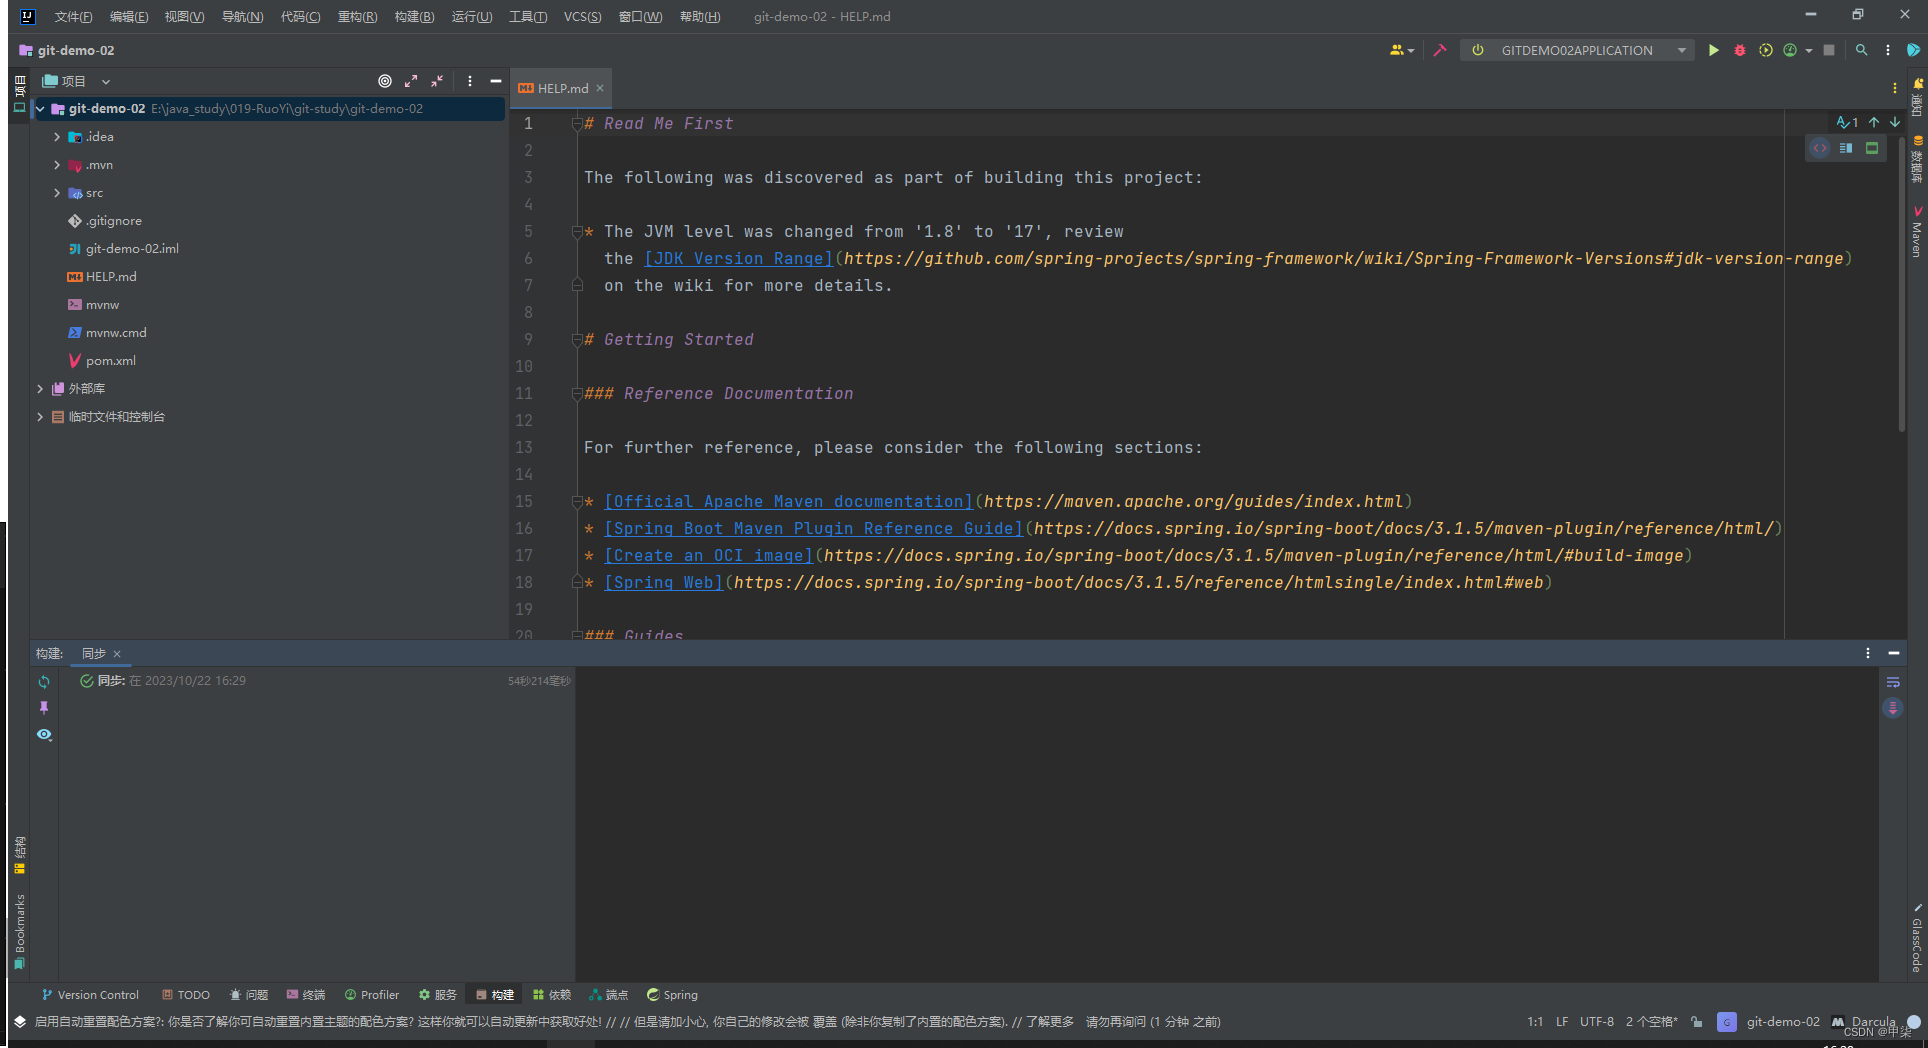This screenshot has height=1048, width=1928.
Task: Hide the project tool window
Action: coord(495,81)
